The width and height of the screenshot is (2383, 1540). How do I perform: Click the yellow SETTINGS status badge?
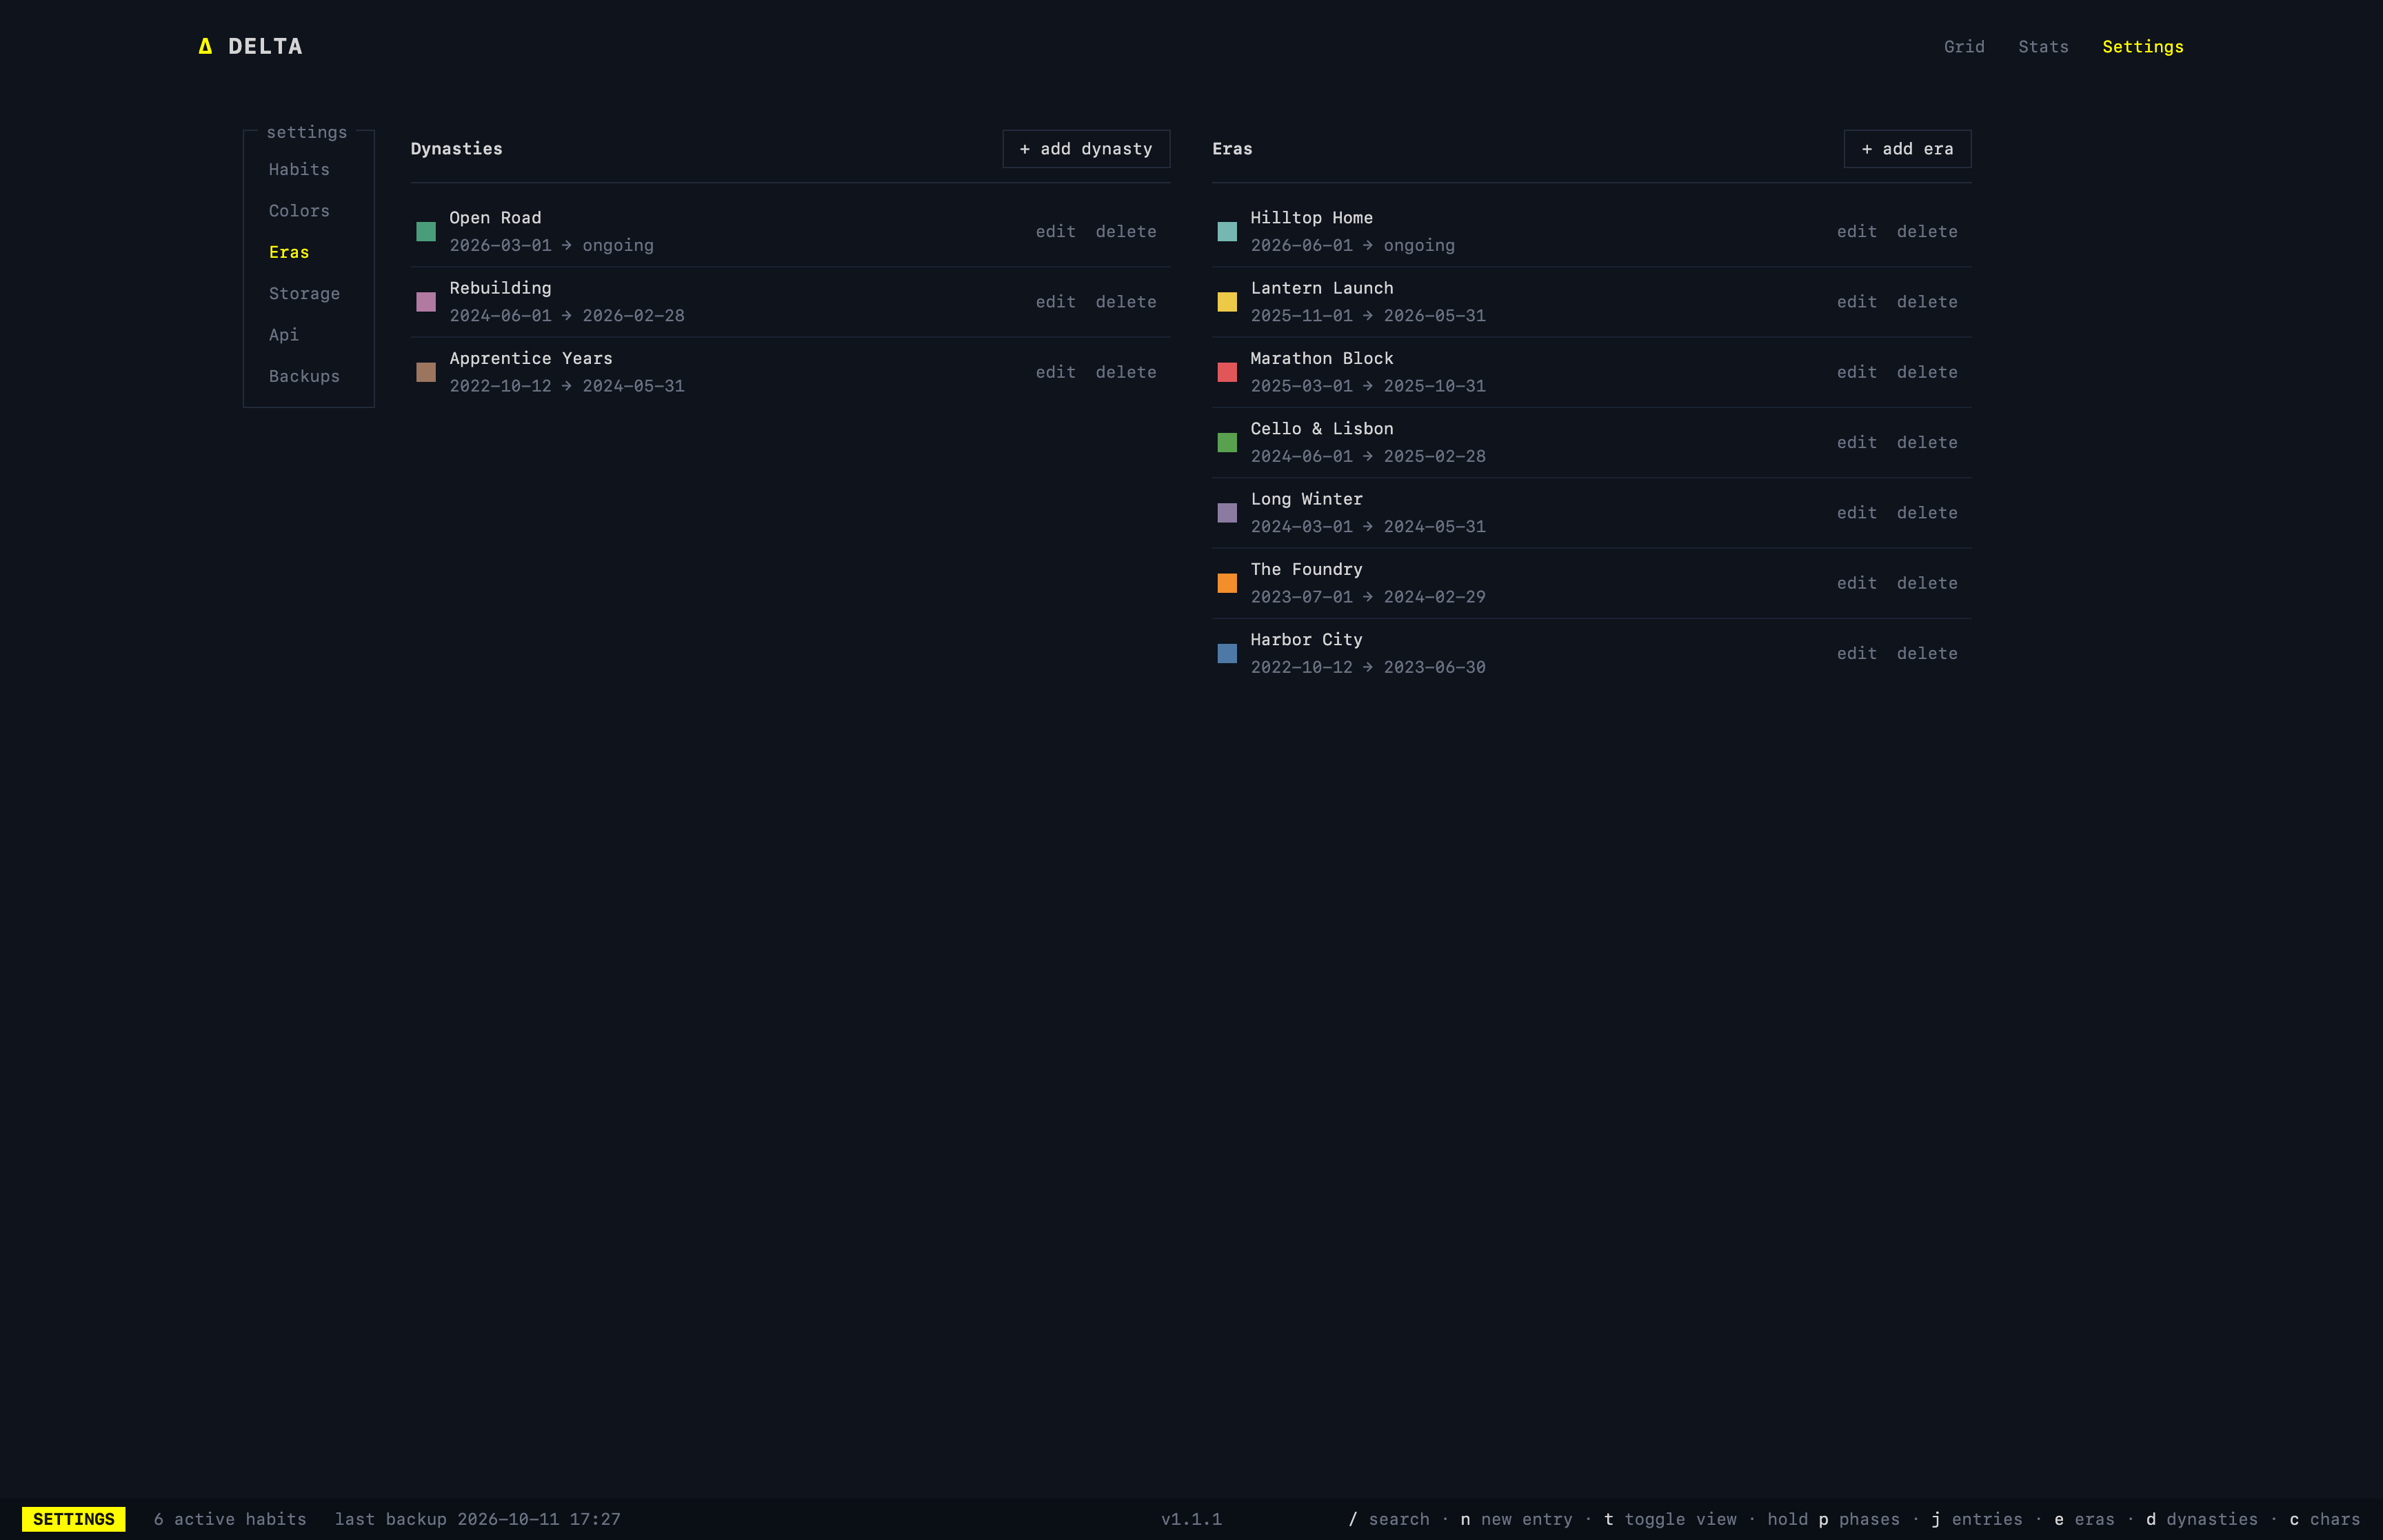[x=74, y=1519]
